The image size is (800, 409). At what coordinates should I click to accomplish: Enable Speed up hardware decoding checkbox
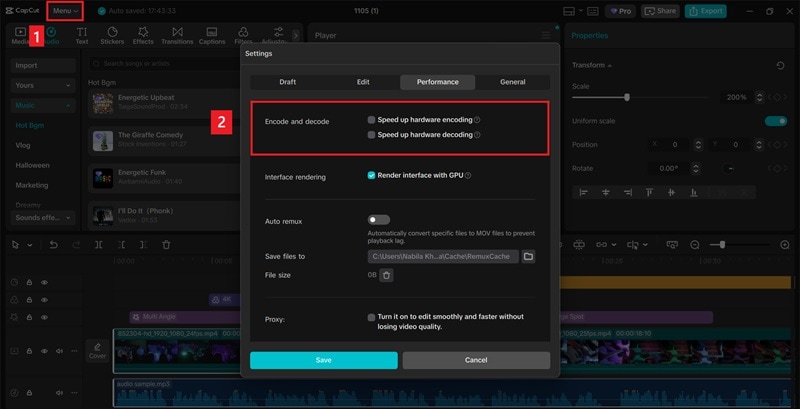371,135
